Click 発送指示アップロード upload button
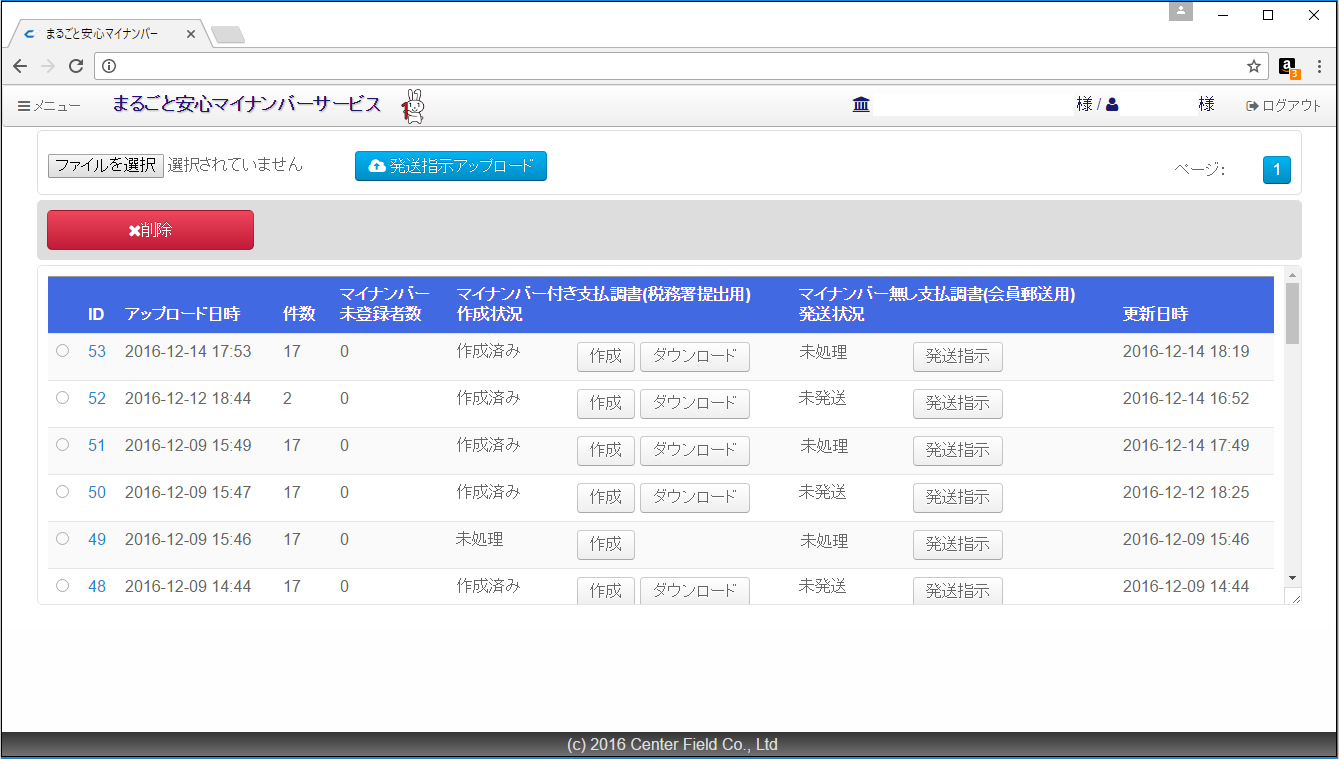 click(451, 166)
